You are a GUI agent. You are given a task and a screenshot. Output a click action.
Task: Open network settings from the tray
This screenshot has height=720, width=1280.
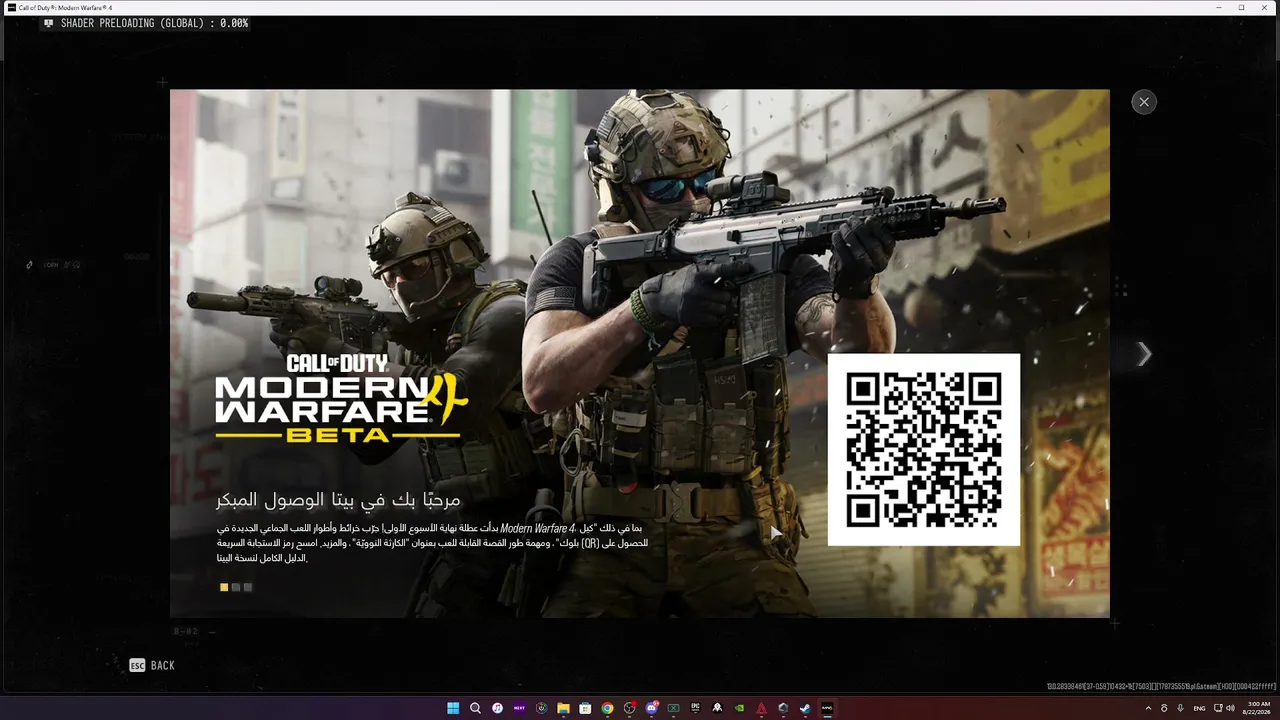click(1217, 708)
